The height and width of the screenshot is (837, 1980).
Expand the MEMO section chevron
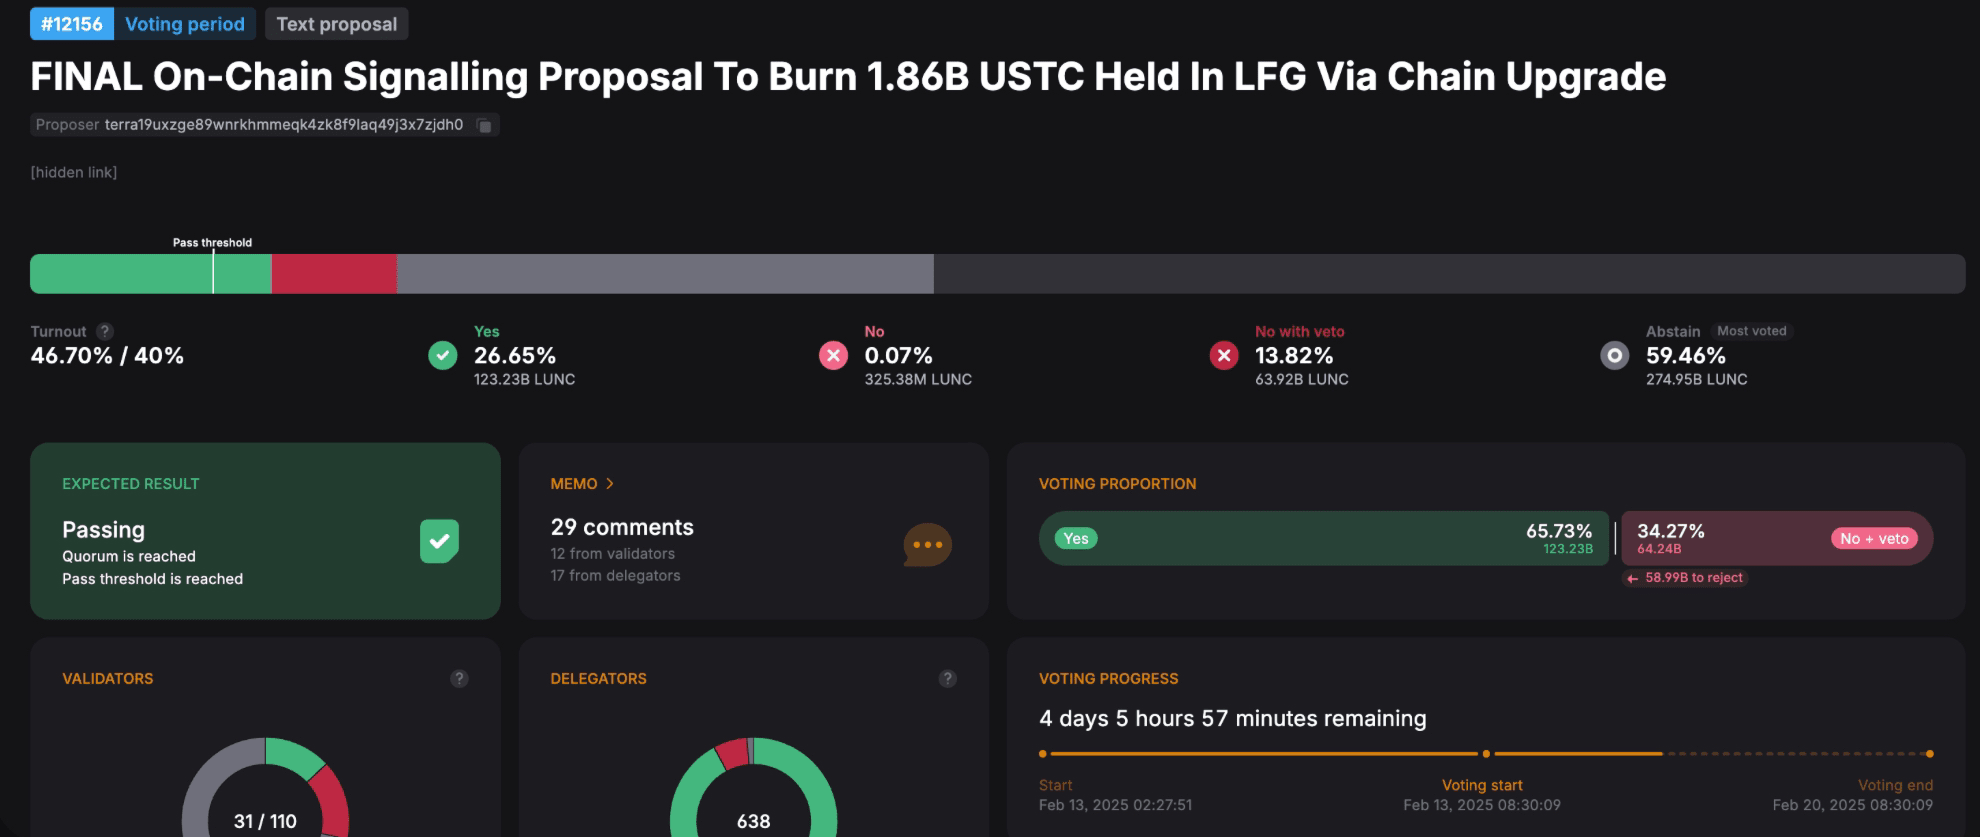tap(610, 484)
